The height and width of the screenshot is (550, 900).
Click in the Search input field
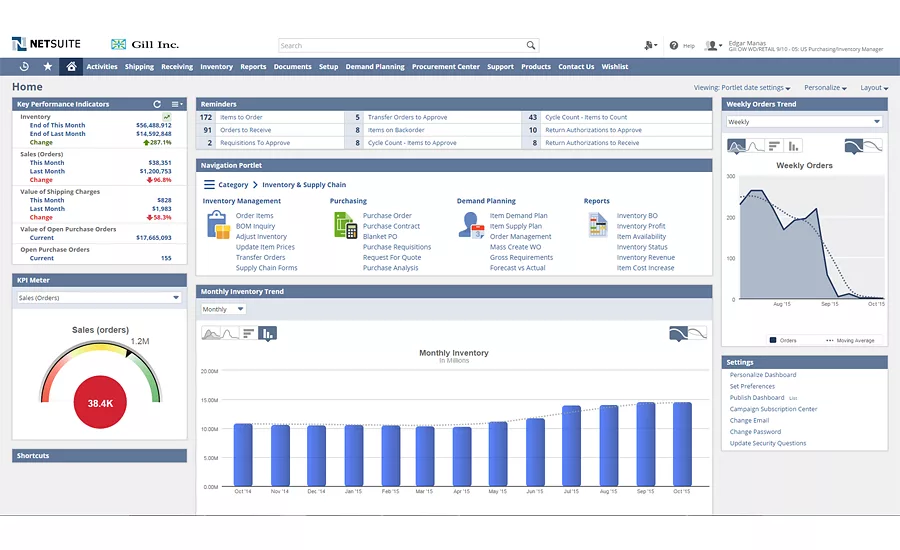coord(402,45)
